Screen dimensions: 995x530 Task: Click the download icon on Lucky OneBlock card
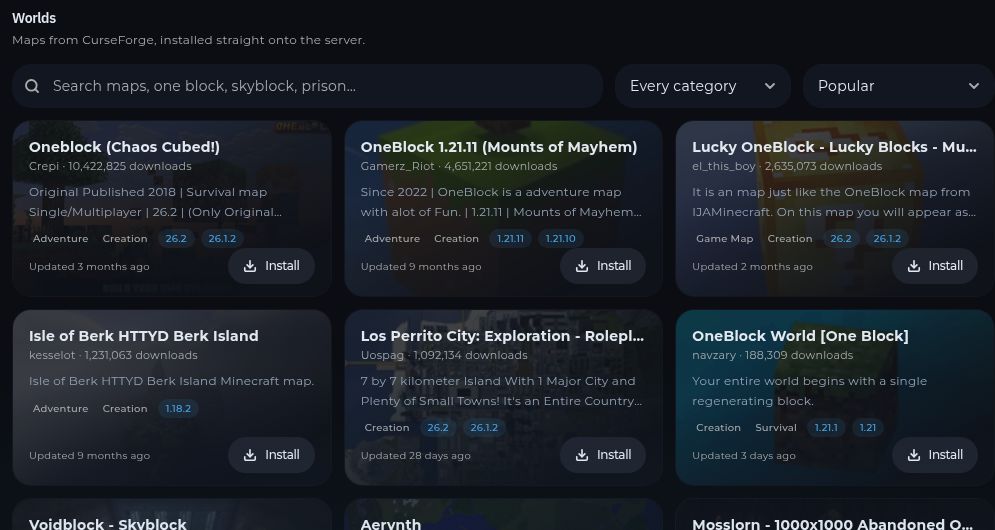click(914, 266)
